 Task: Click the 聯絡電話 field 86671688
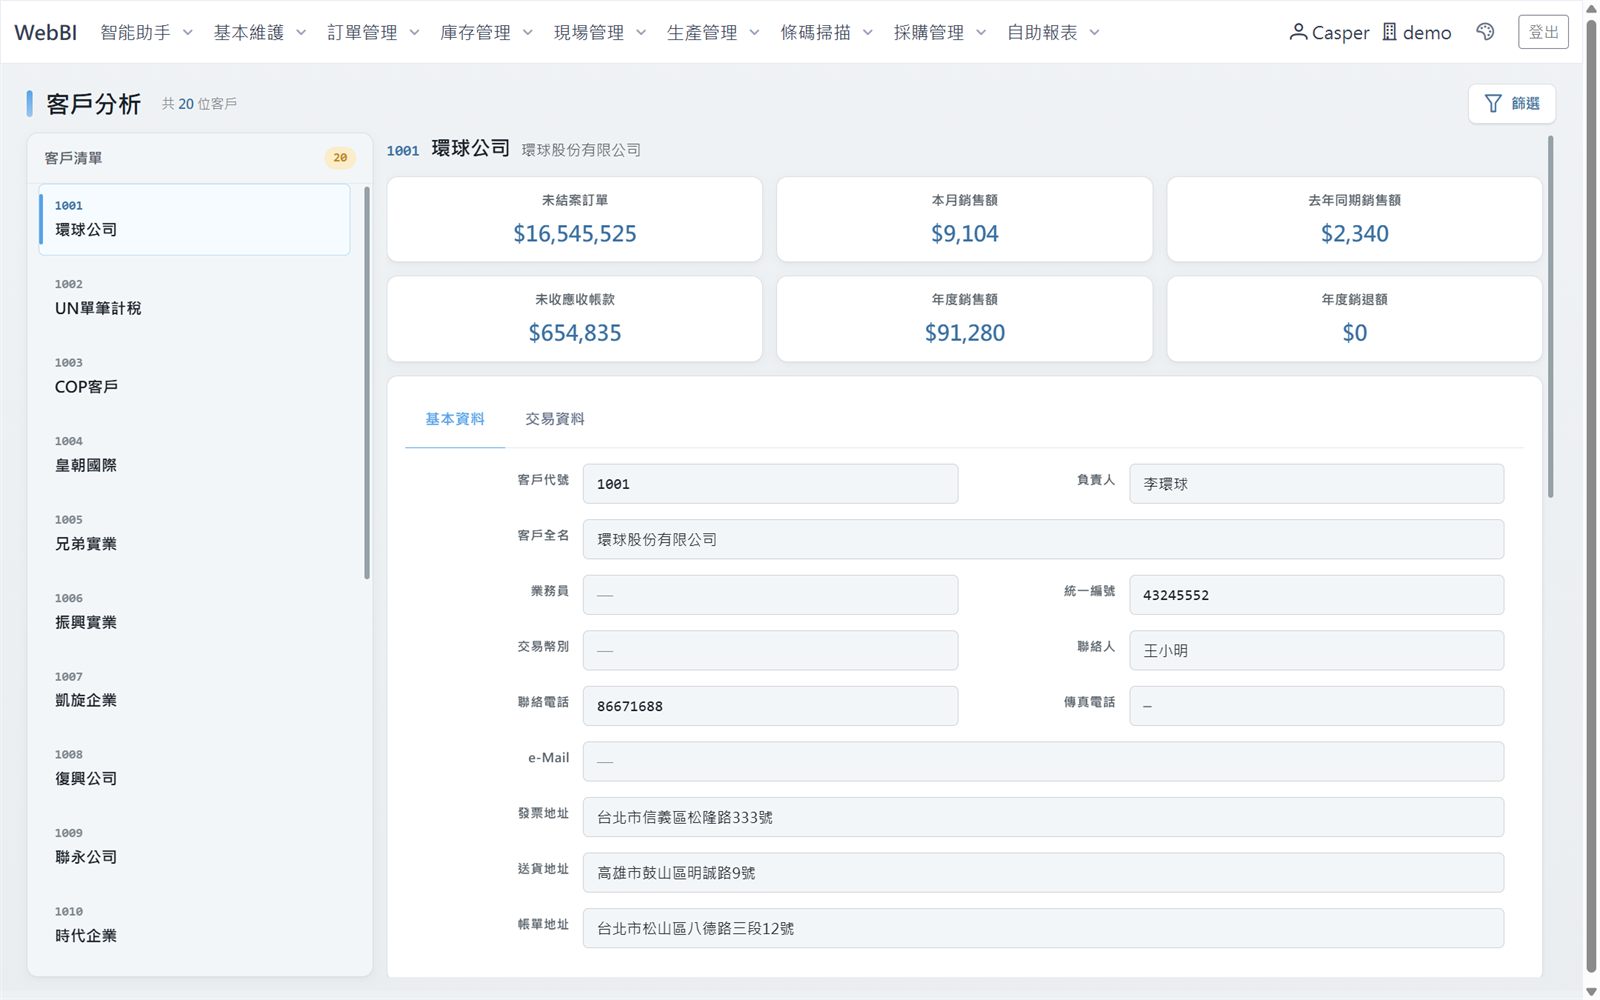pos(770,706)
